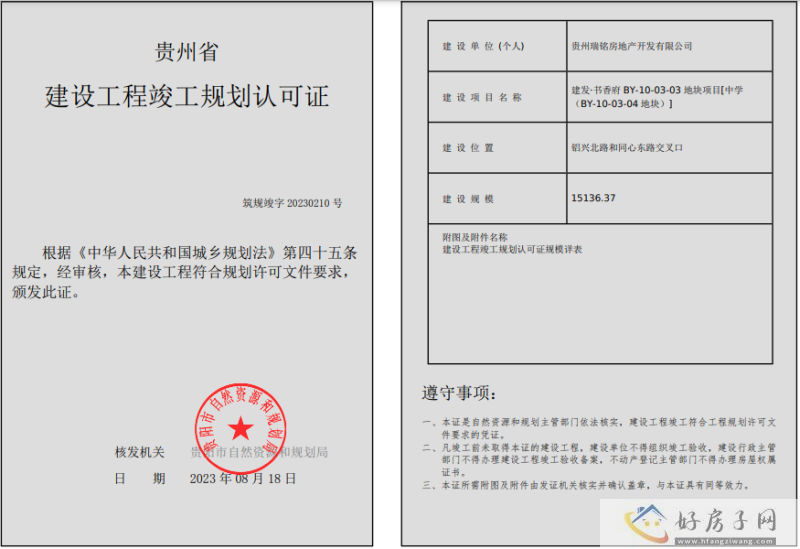Click the paragraph starting 根据《中华人民共和国城乡规划法》
The height and width of the screenshot is (549, 800).
(x=185, y=272)
